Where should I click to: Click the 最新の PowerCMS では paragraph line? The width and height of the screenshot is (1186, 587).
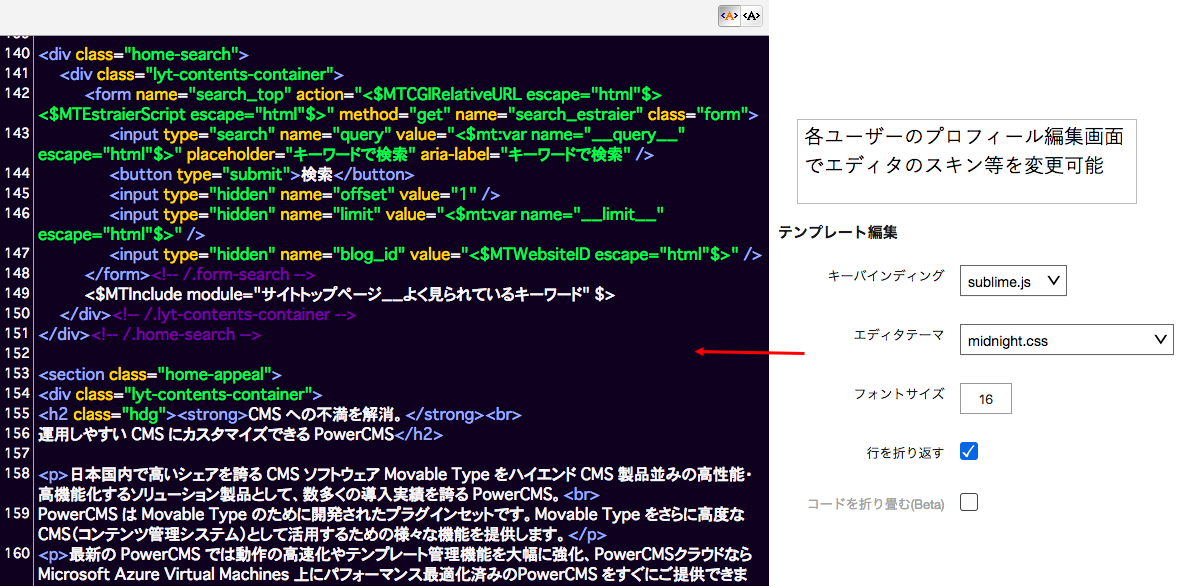tap(393, 565)
